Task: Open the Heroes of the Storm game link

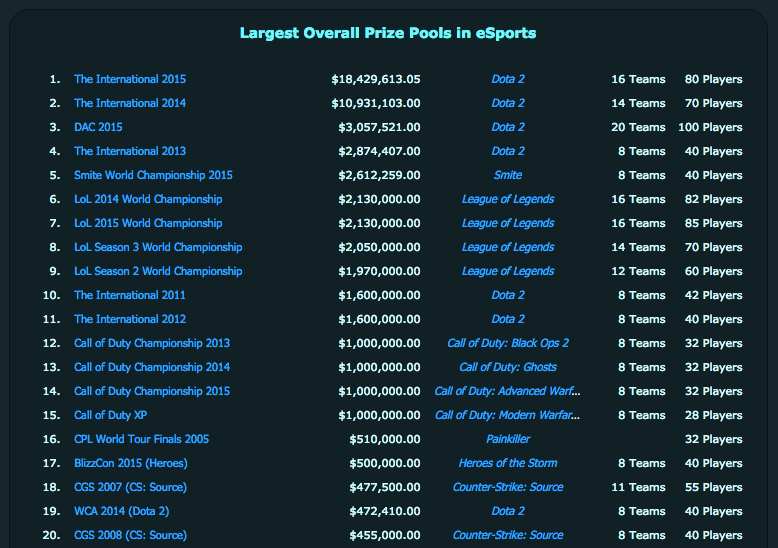Action: pyautogui.click(x=508, y=463)
